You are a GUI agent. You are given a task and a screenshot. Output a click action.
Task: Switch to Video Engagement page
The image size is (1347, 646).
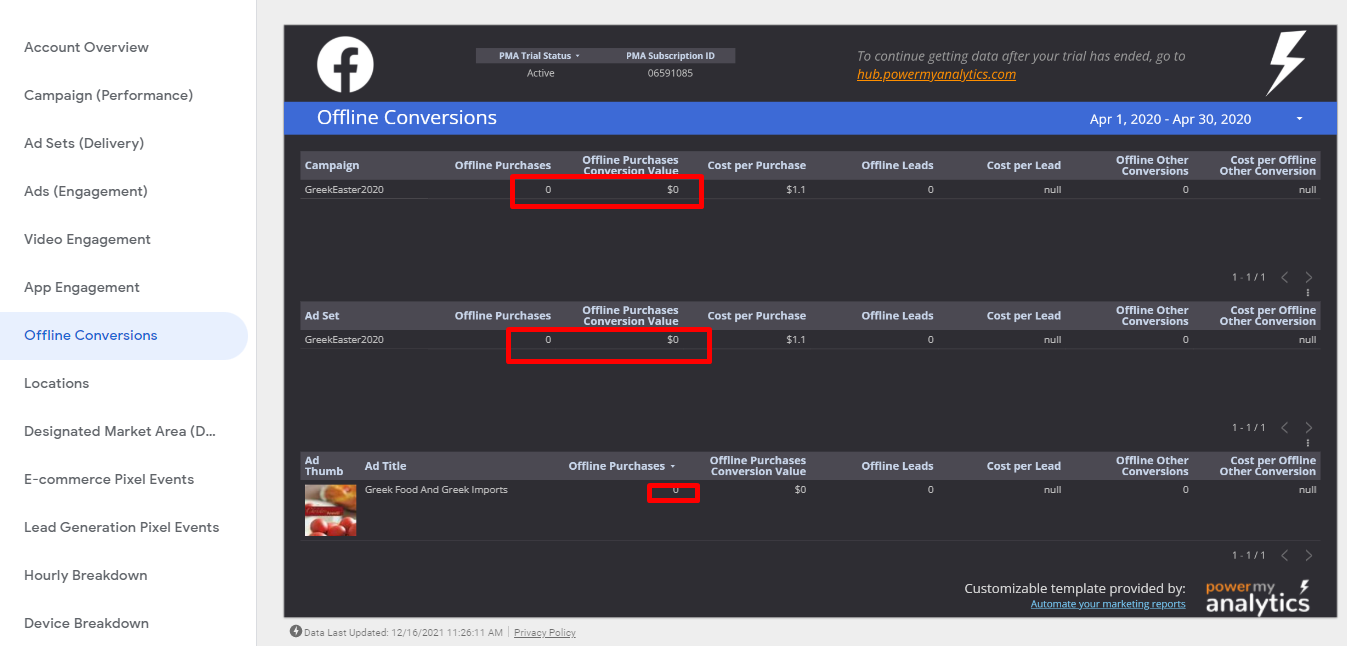pyautogui.click(x=87, y=239)
